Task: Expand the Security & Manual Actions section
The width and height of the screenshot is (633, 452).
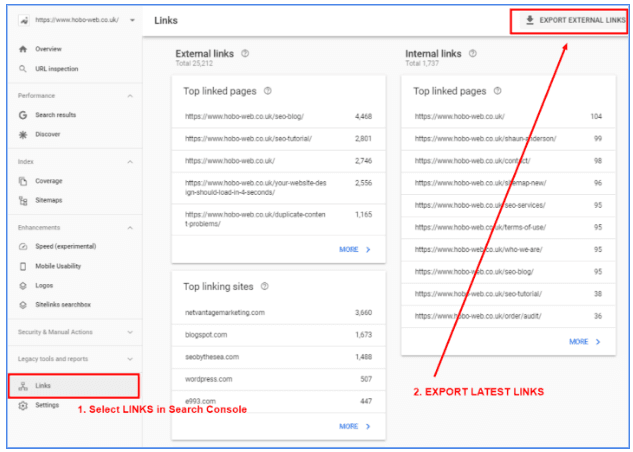Action: coord(130,332)
